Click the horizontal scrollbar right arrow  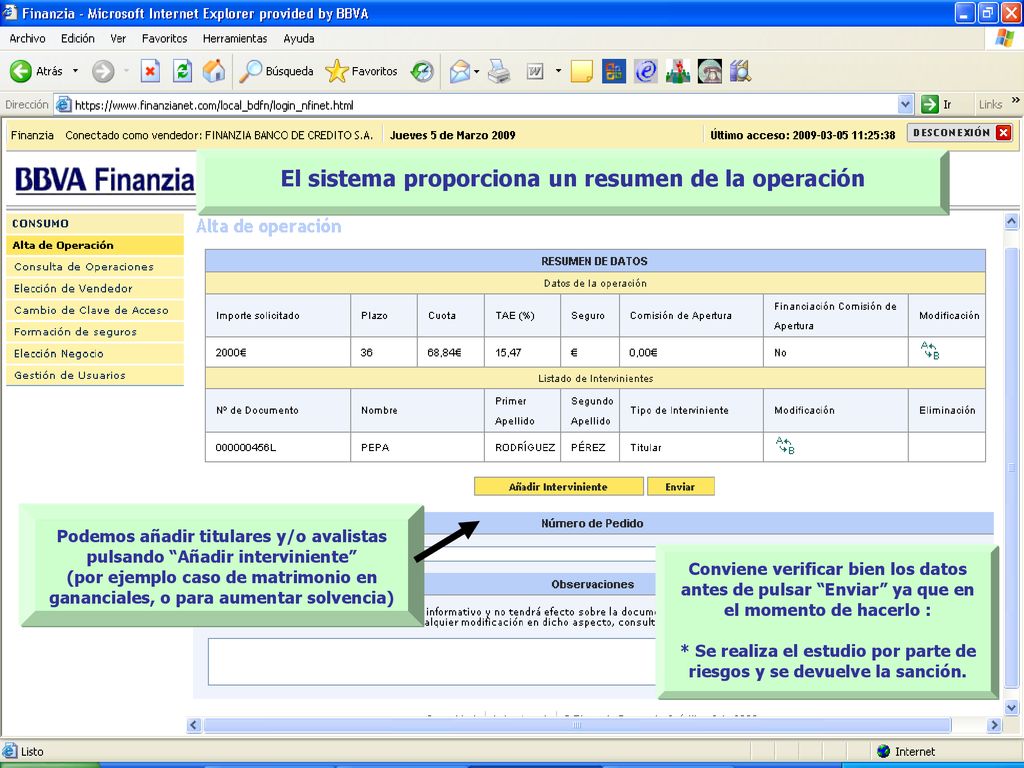point(994,725)
